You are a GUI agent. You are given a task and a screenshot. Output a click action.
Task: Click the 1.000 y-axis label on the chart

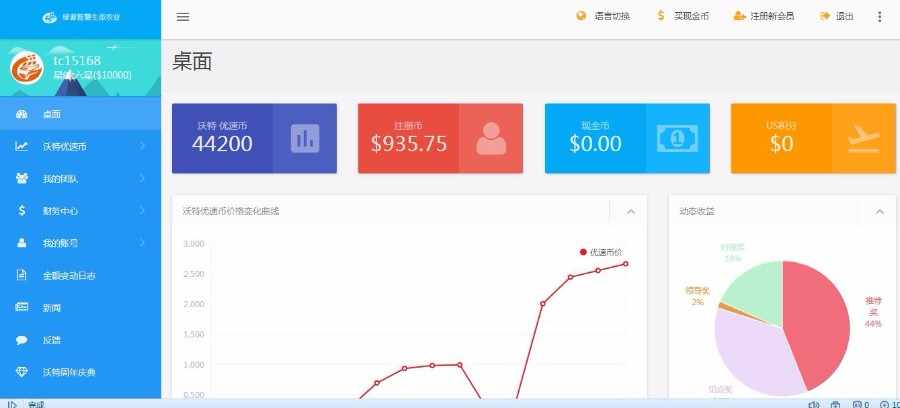point(193,364)
